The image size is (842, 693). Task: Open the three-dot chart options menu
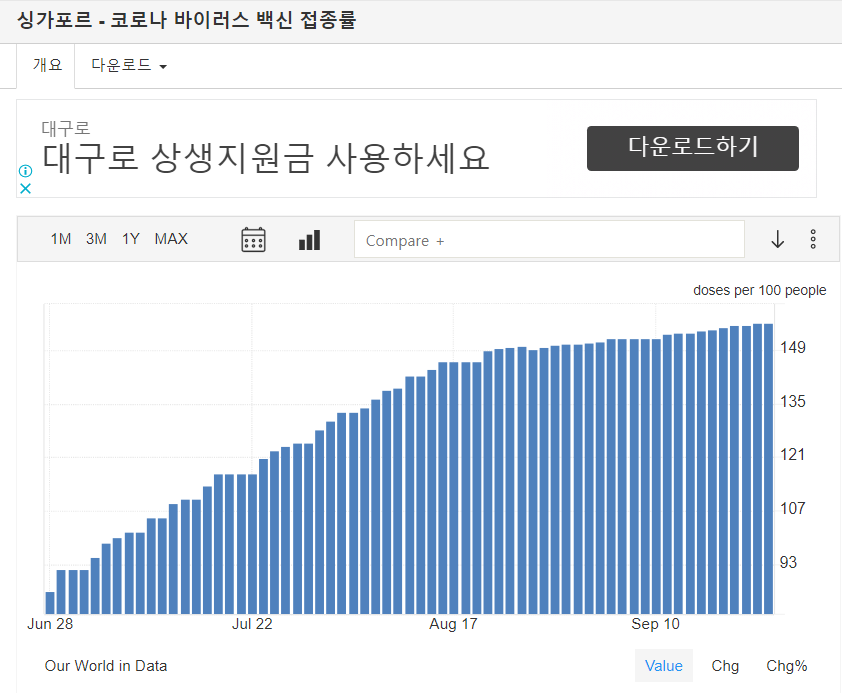(813, 239)
